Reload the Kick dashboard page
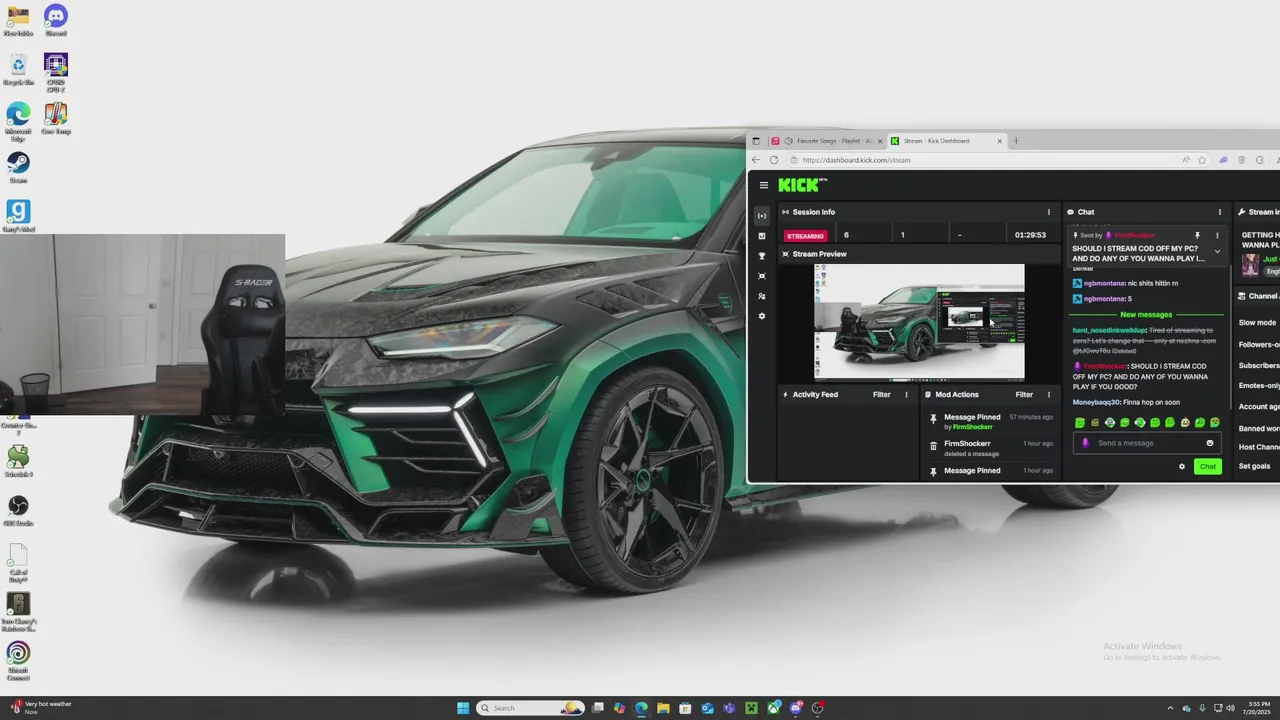This screenshot has width=1280, height=720. (x=774, y=160)
